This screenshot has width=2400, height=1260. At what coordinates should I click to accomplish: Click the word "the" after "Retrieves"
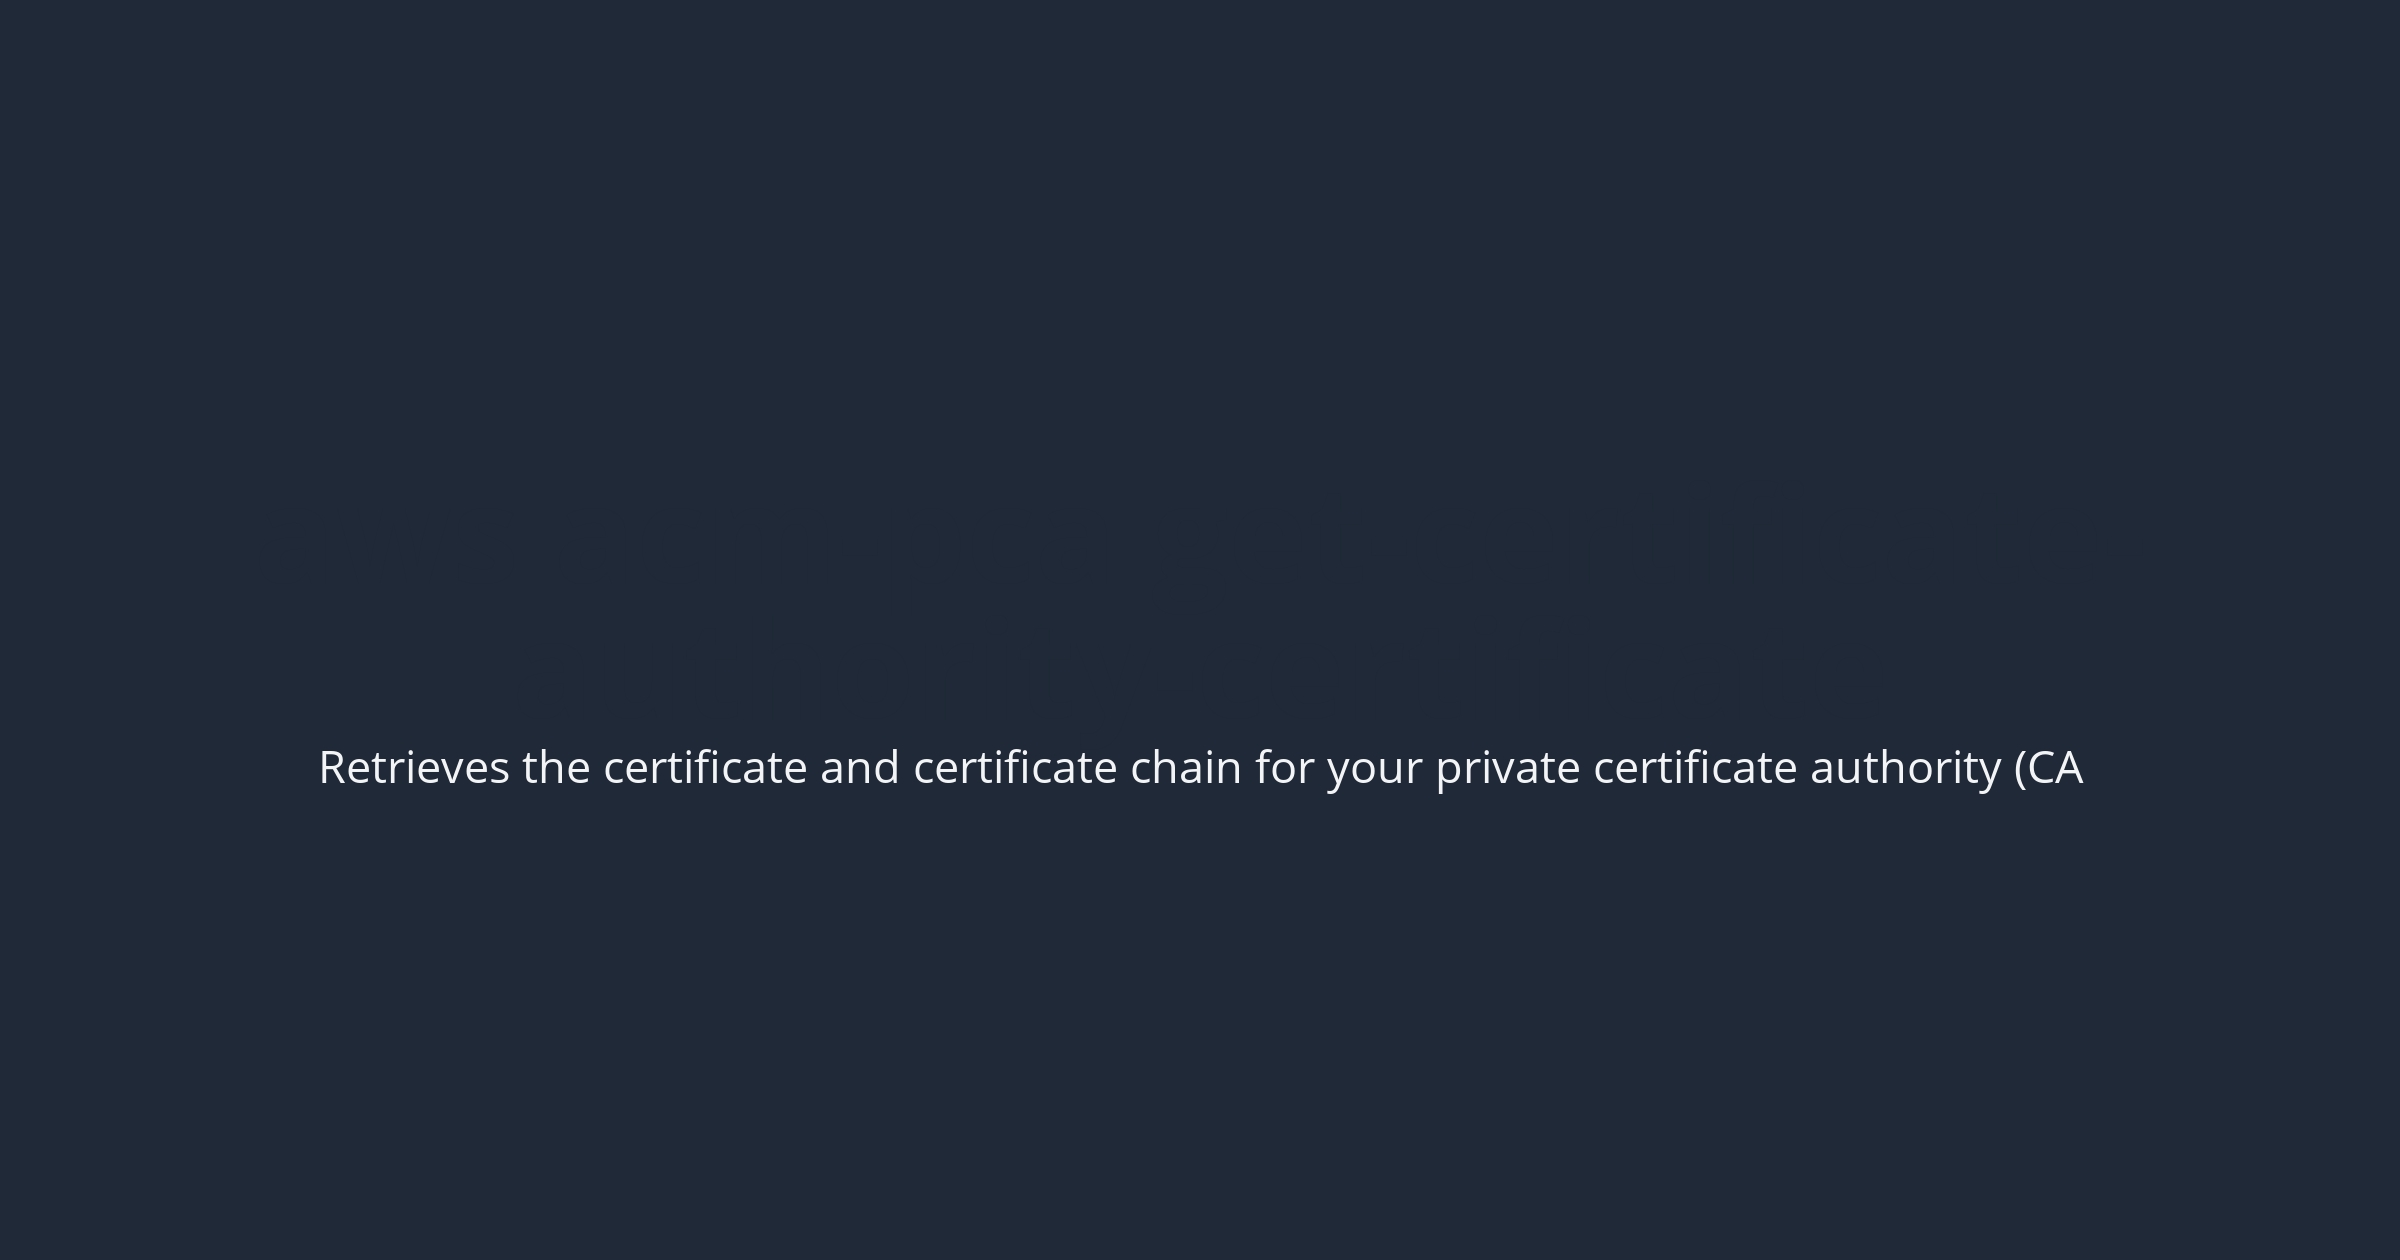(x=556, y=768)
